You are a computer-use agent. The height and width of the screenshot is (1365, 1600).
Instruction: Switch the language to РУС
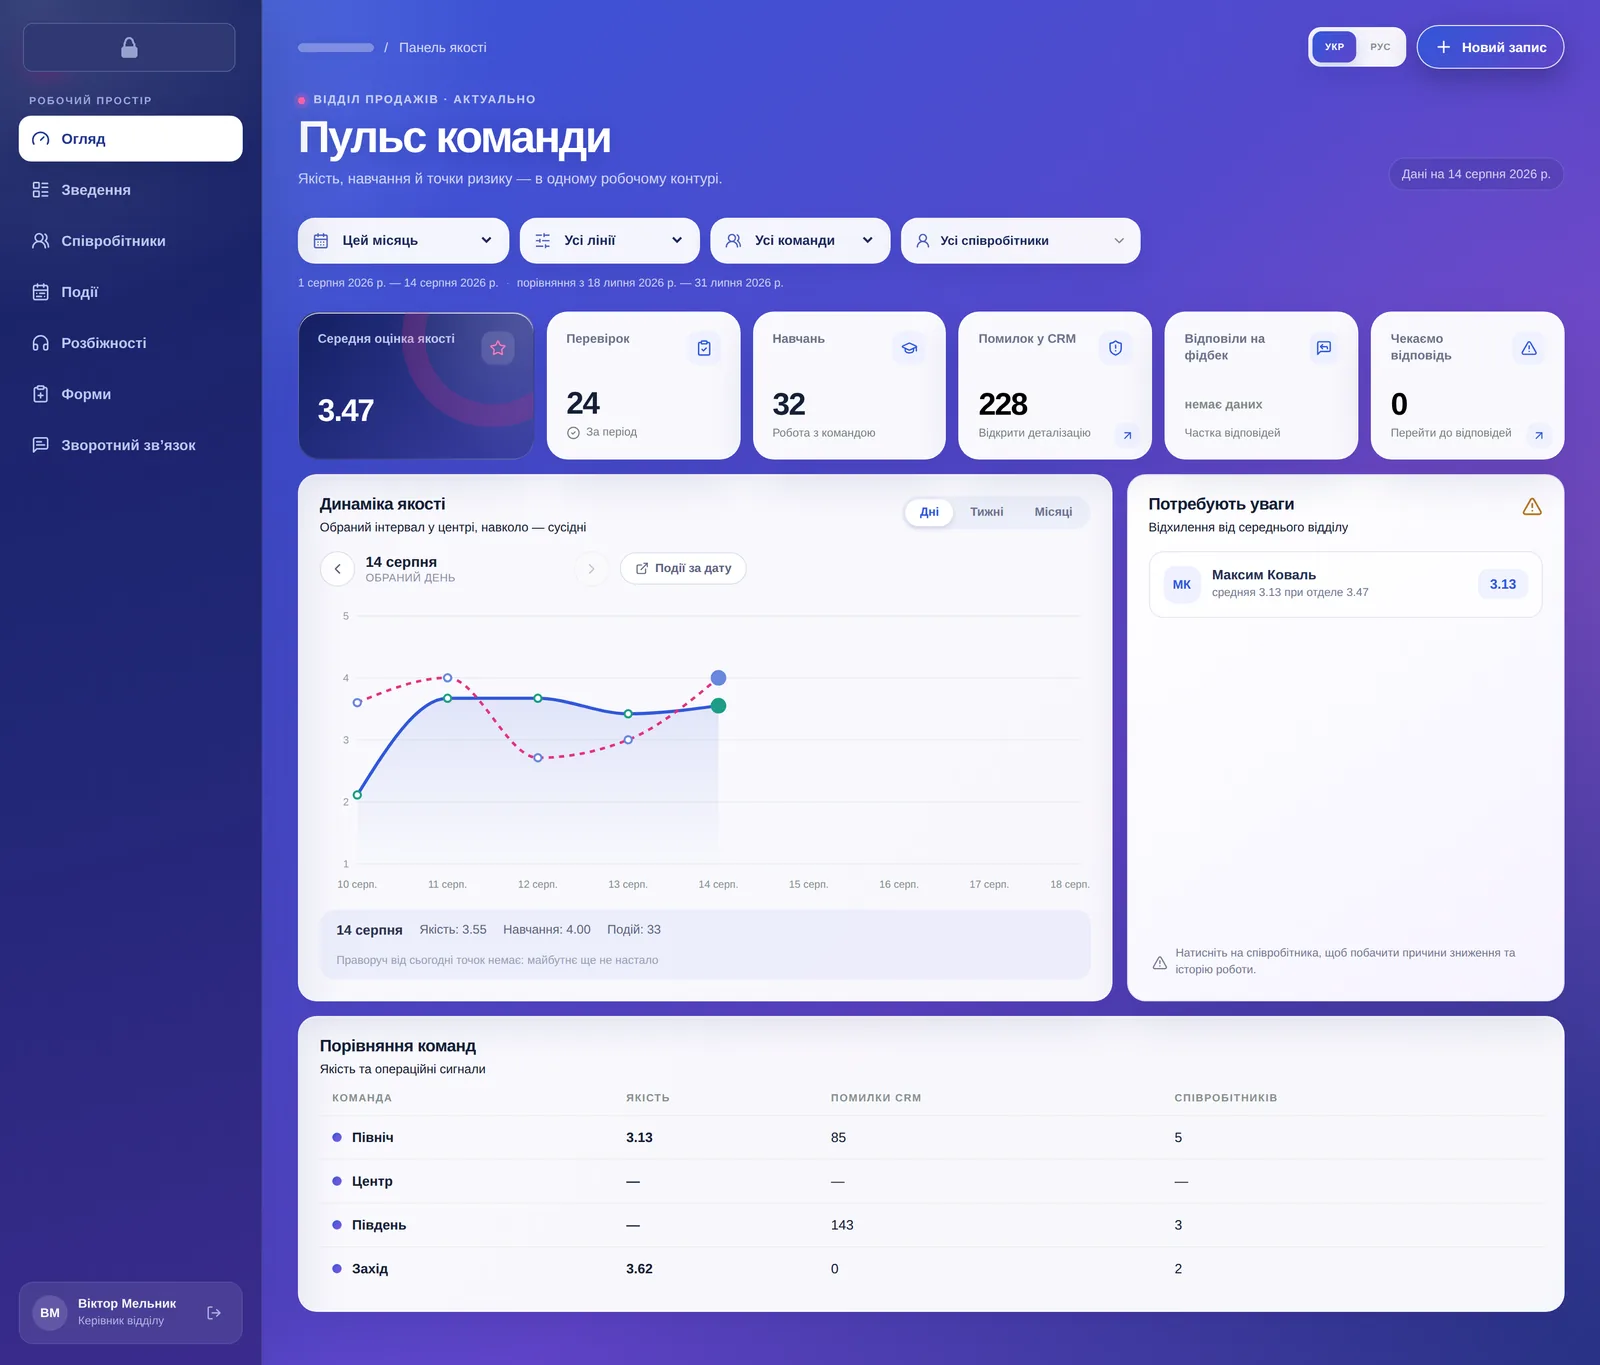(1380, 47)
